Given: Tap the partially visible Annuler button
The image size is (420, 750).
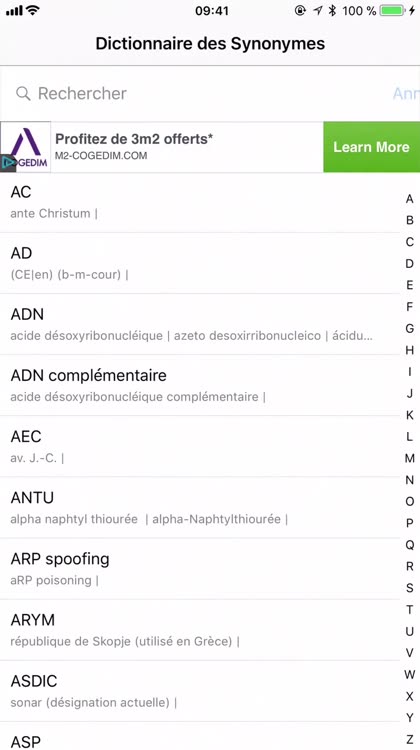Looking at the screenshot, I should tap(406, 93).
